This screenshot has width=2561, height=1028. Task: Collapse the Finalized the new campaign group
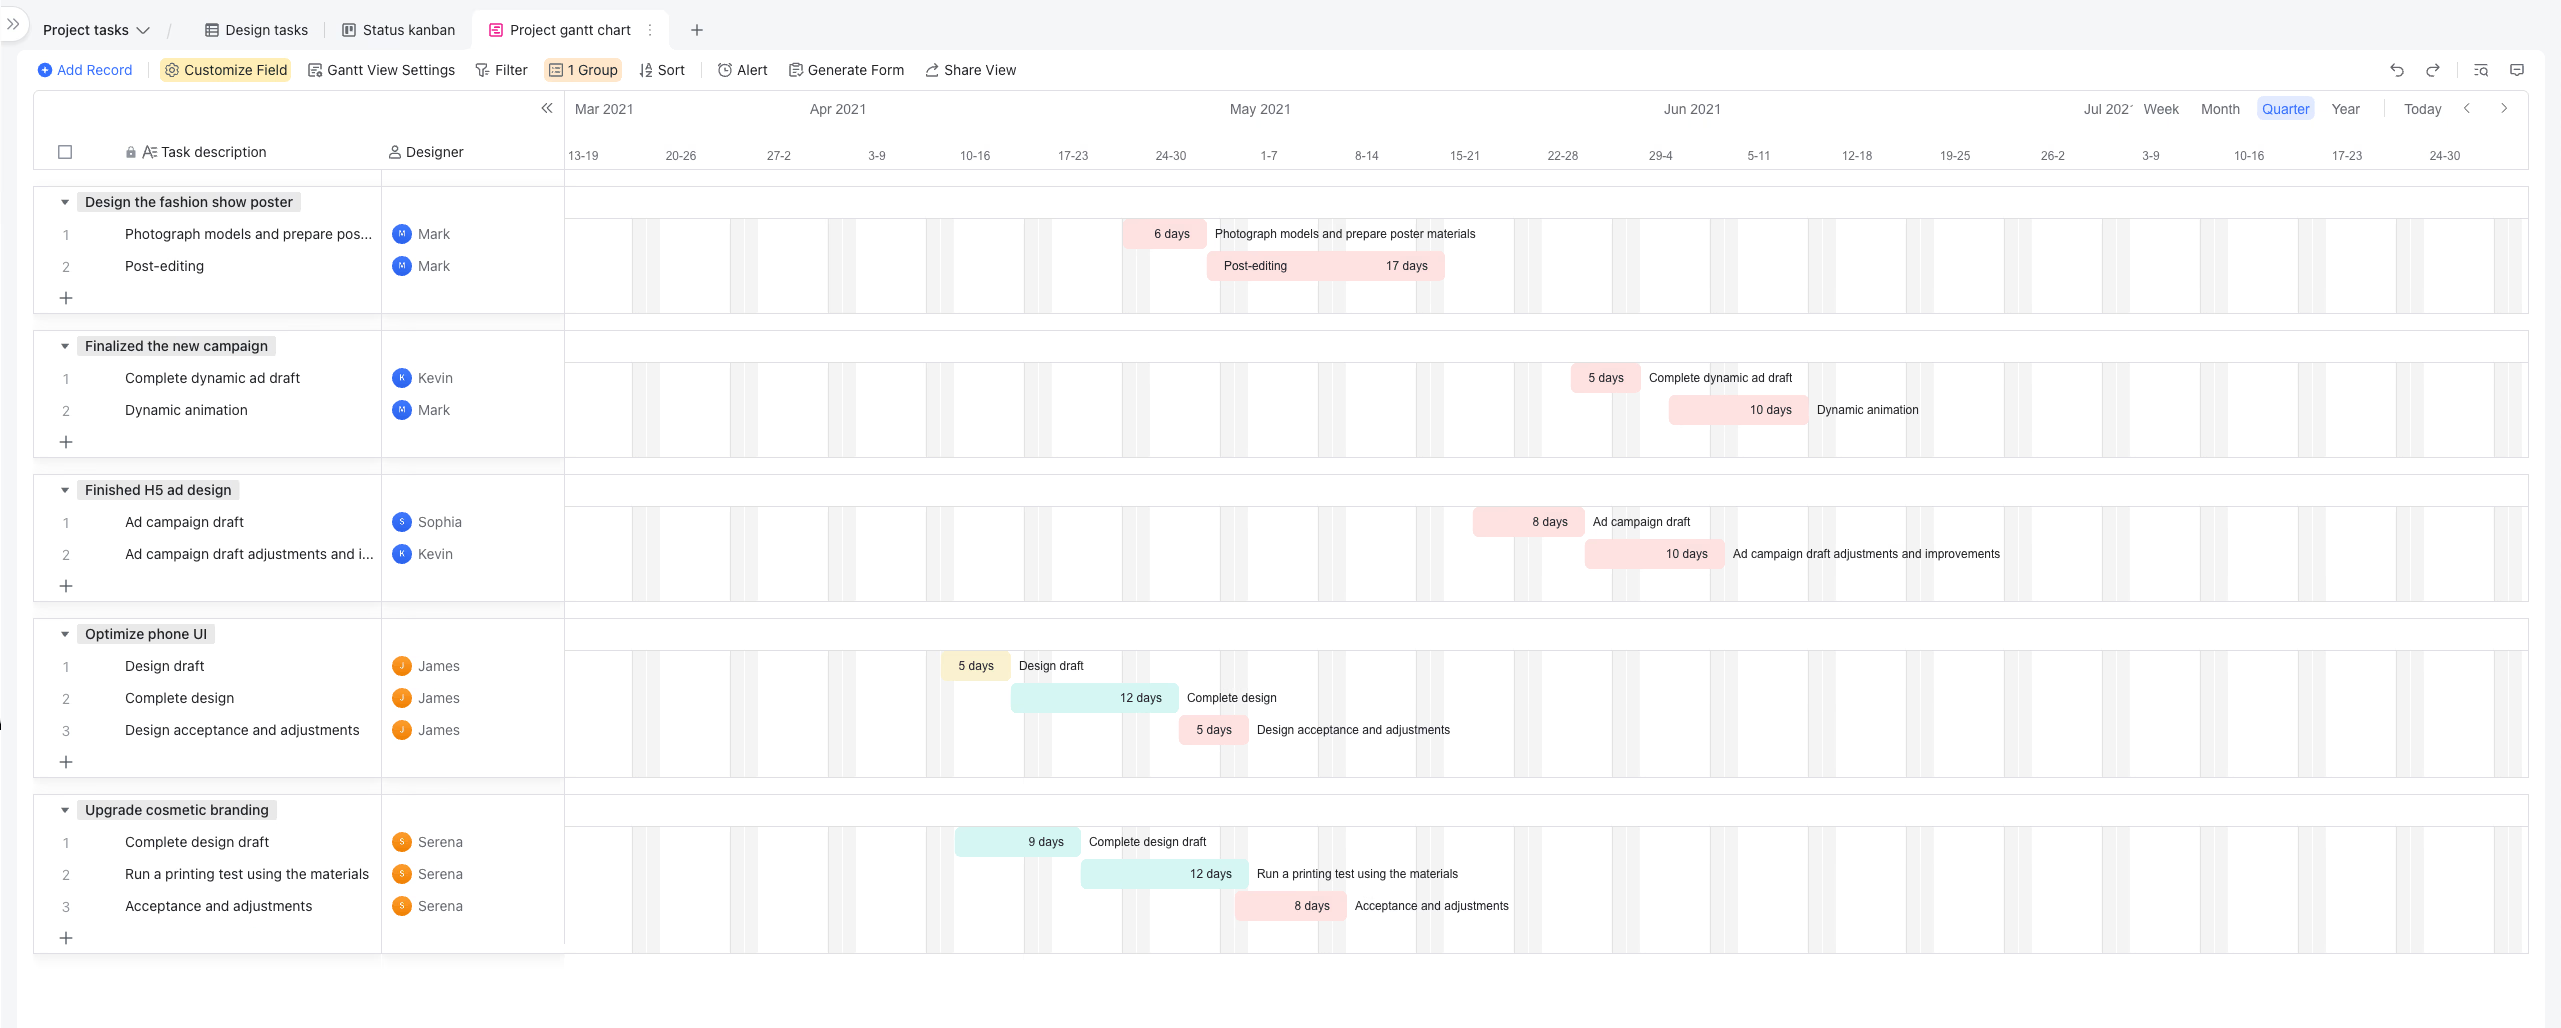(65, 346)
